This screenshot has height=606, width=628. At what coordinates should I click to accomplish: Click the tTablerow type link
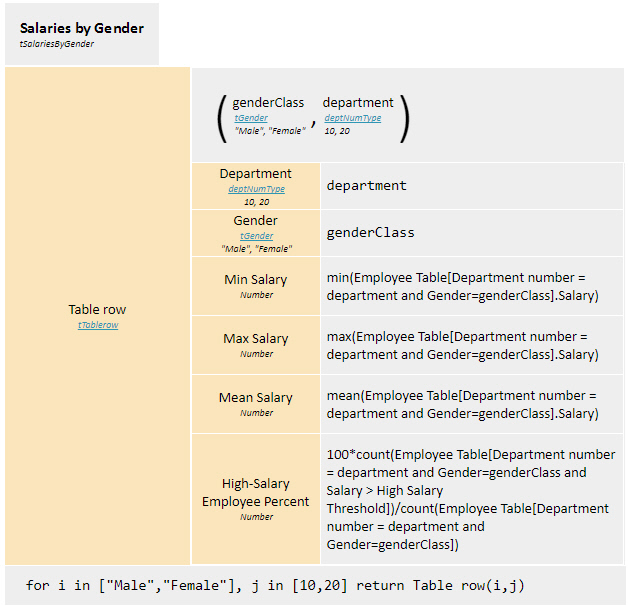pos(97,325)
